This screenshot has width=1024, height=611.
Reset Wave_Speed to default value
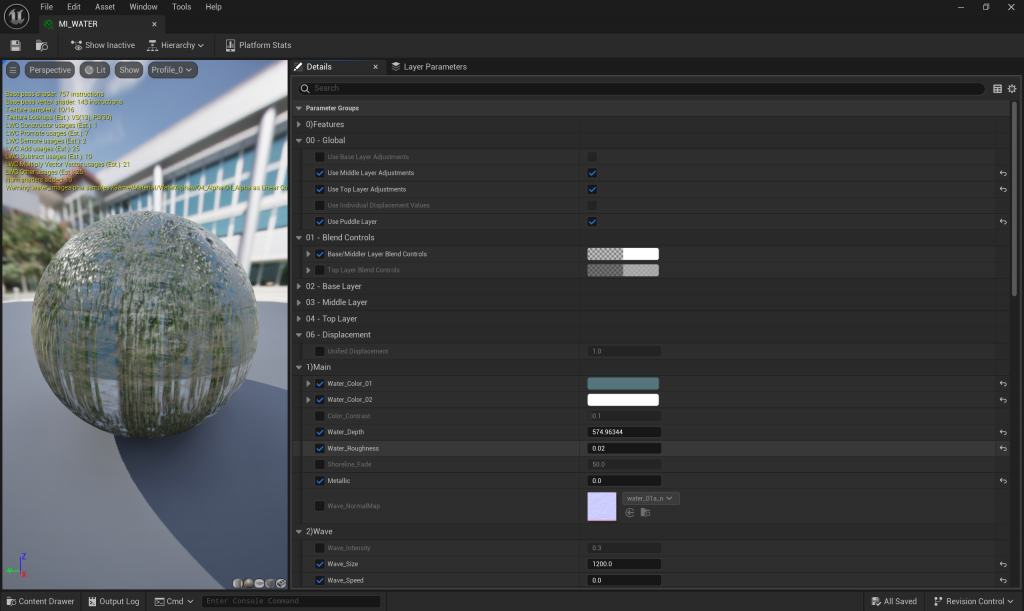click(1003, 580)
